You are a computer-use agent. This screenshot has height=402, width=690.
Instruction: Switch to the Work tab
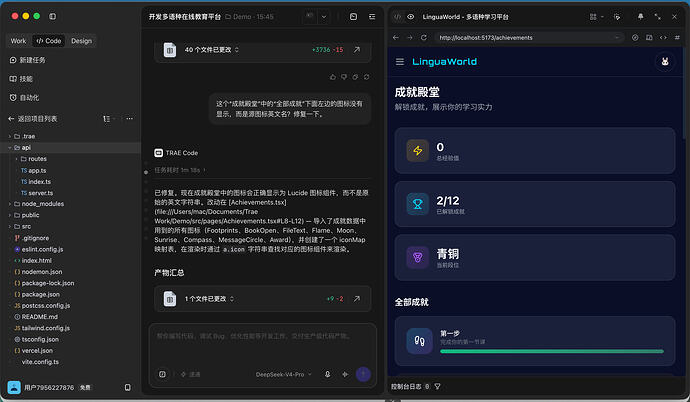[x=18, y=41]
